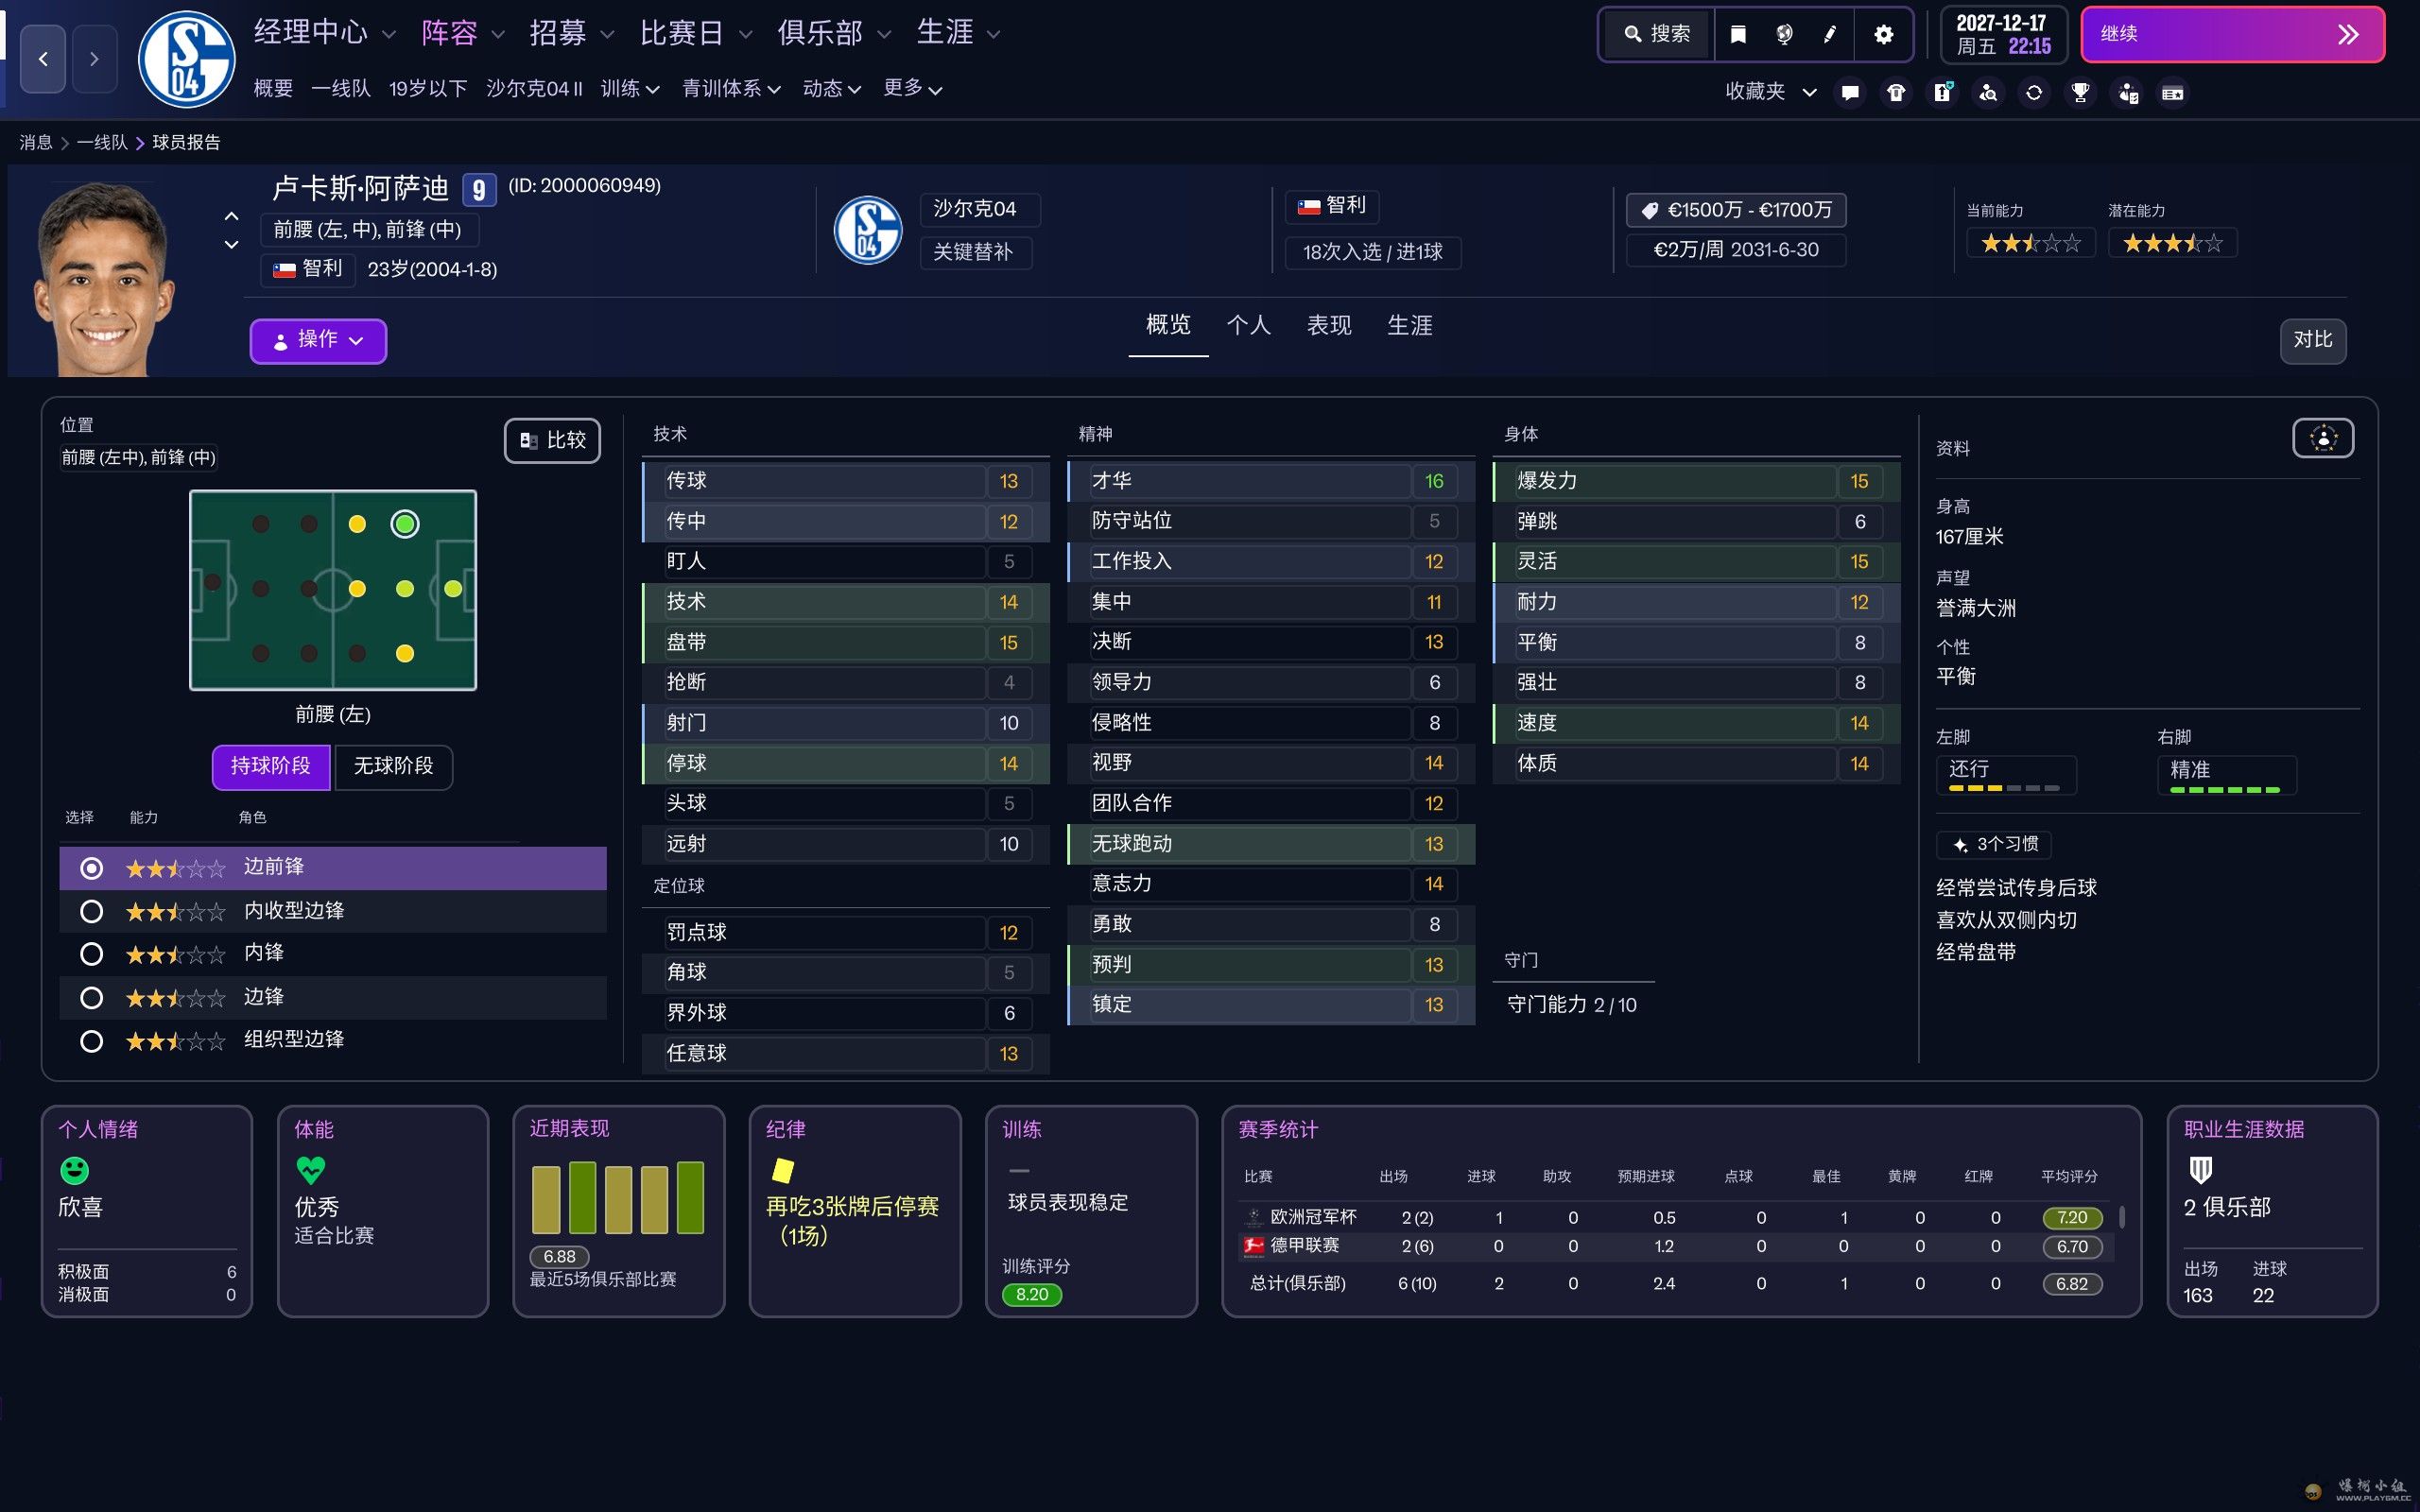Screen dimensions: 2420x1512
Task: Switch to the 表现 tab
Action: 1329,325
